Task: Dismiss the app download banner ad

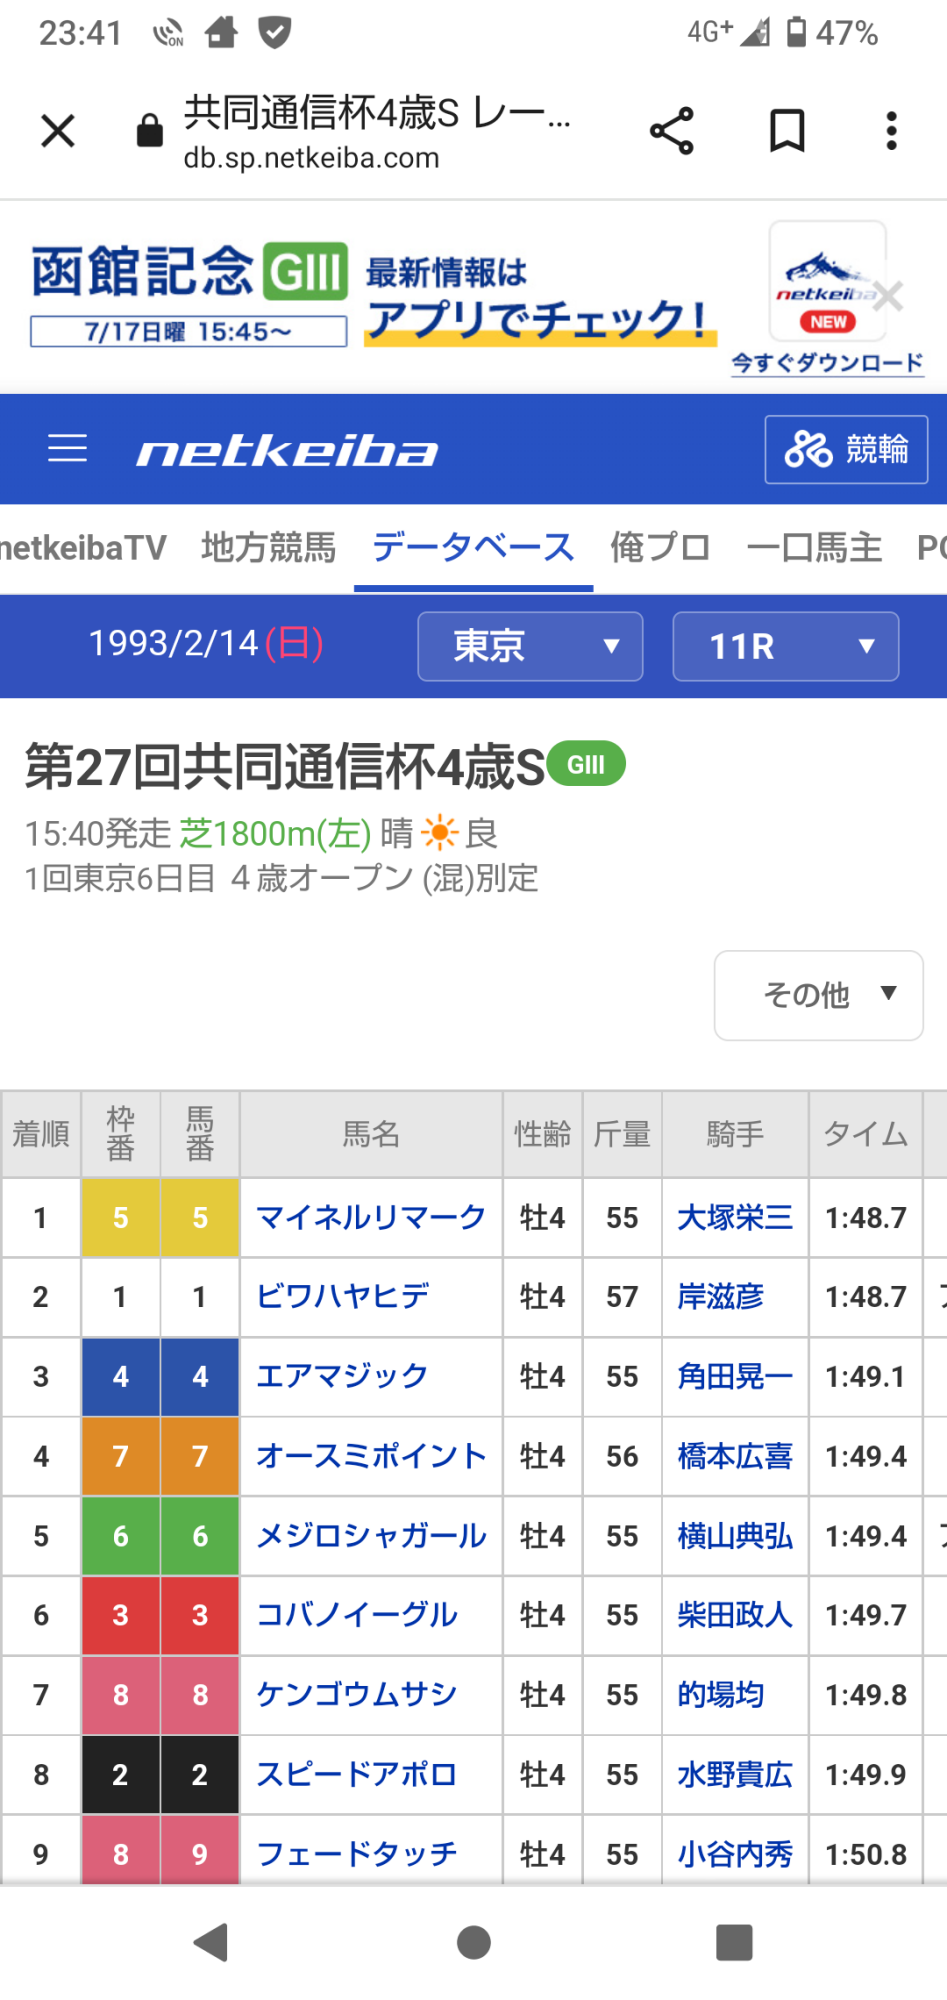Action: pyautogui.click(x=889, y=296)
